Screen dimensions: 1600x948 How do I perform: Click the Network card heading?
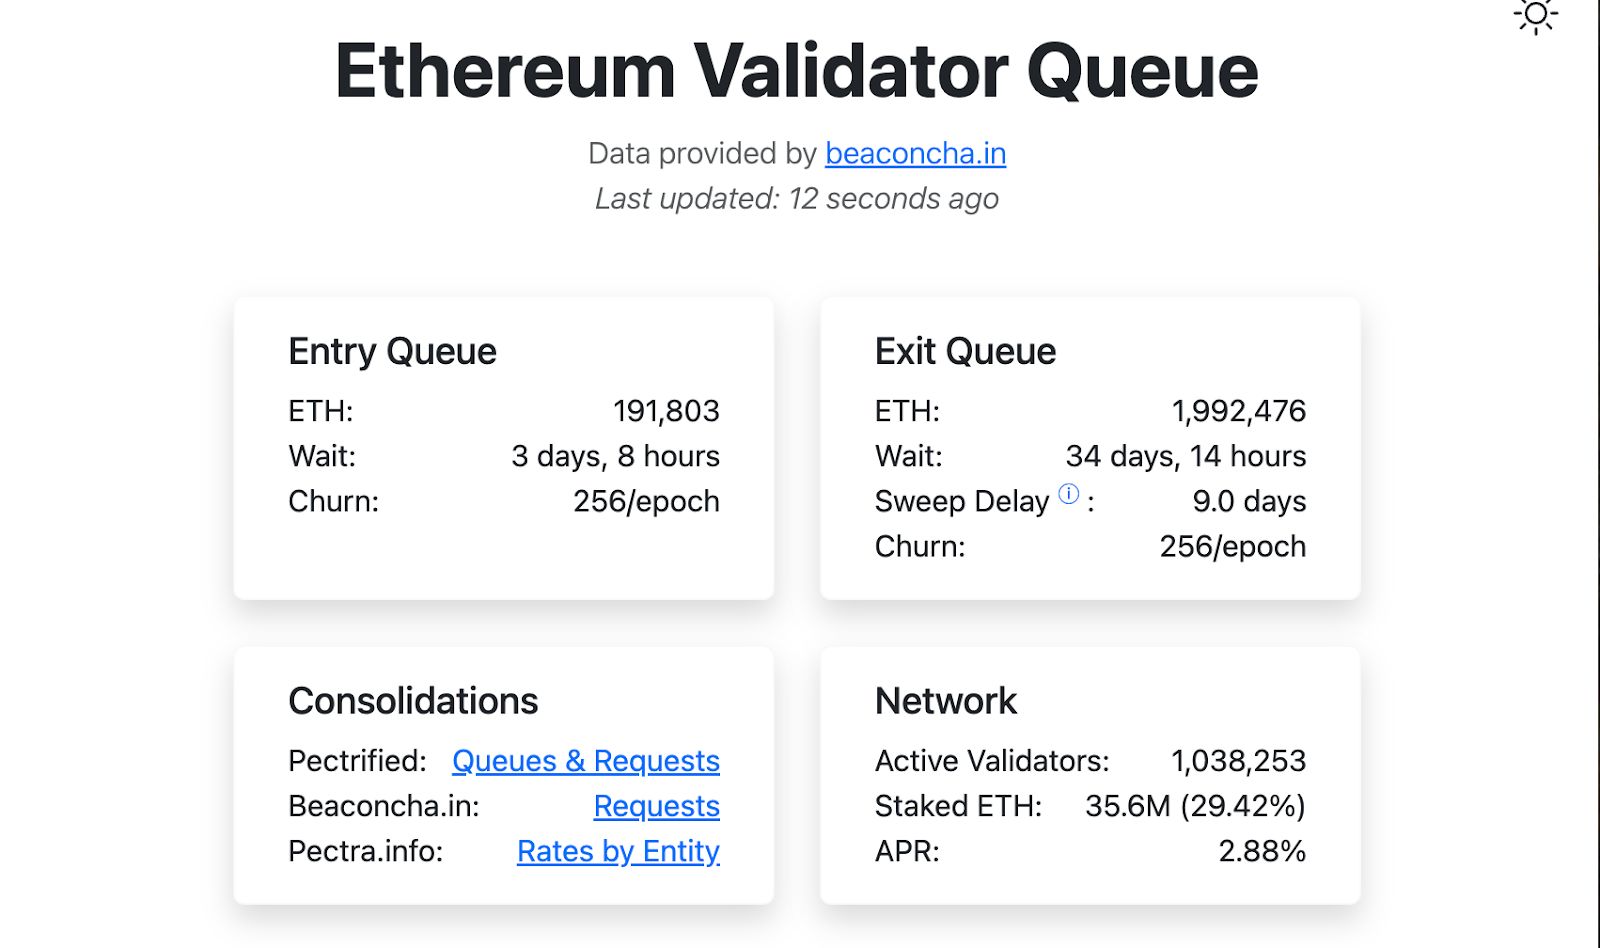coord(945,701)
